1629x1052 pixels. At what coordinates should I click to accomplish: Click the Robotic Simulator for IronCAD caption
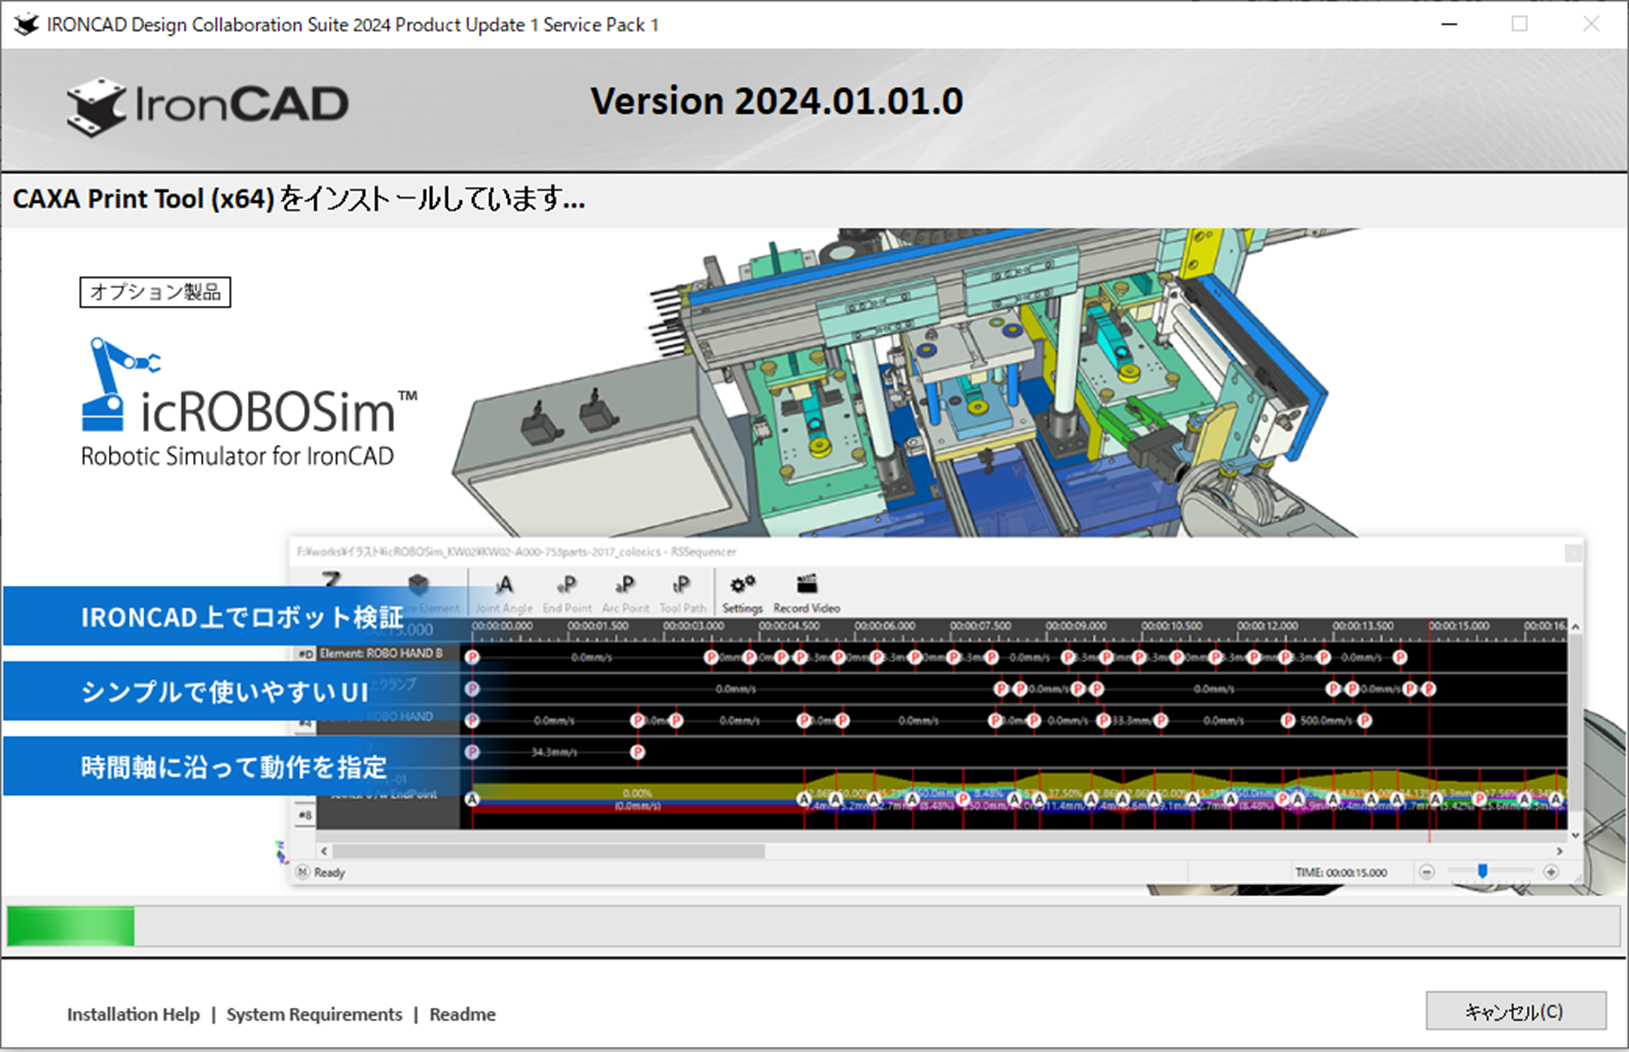237,456
